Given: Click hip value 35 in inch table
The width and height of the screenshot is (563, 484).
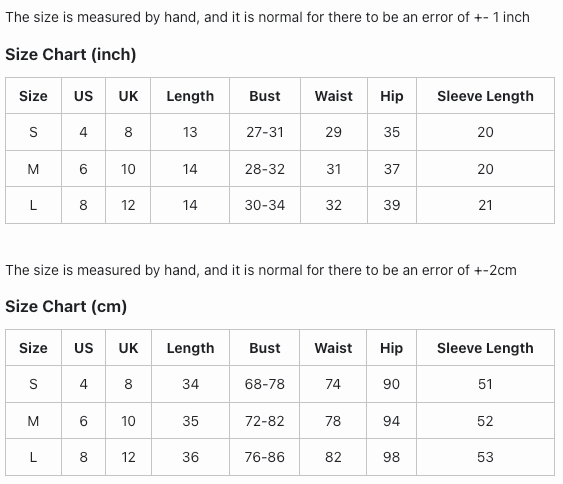Looking at the screenshot, I should [x=392, y=132].
